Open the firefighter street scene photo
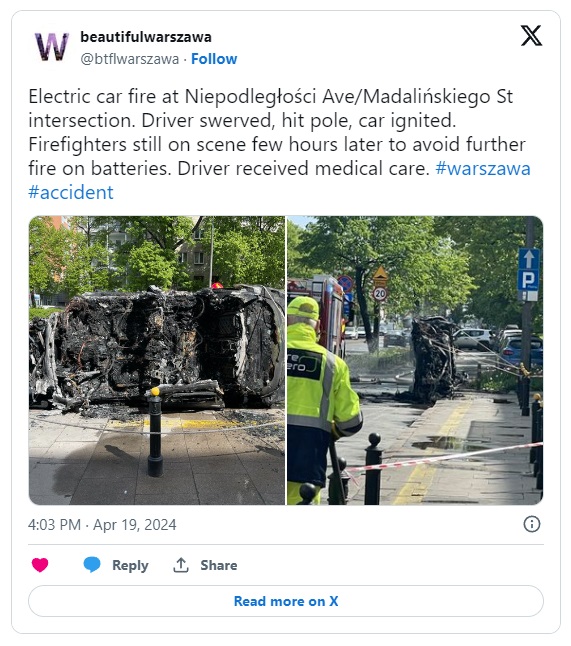571x646 pixels. point(415,360)
